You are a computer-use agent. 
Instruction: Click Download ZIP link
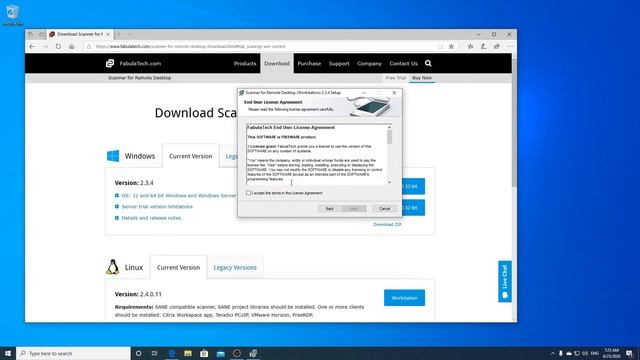[387, 224]
